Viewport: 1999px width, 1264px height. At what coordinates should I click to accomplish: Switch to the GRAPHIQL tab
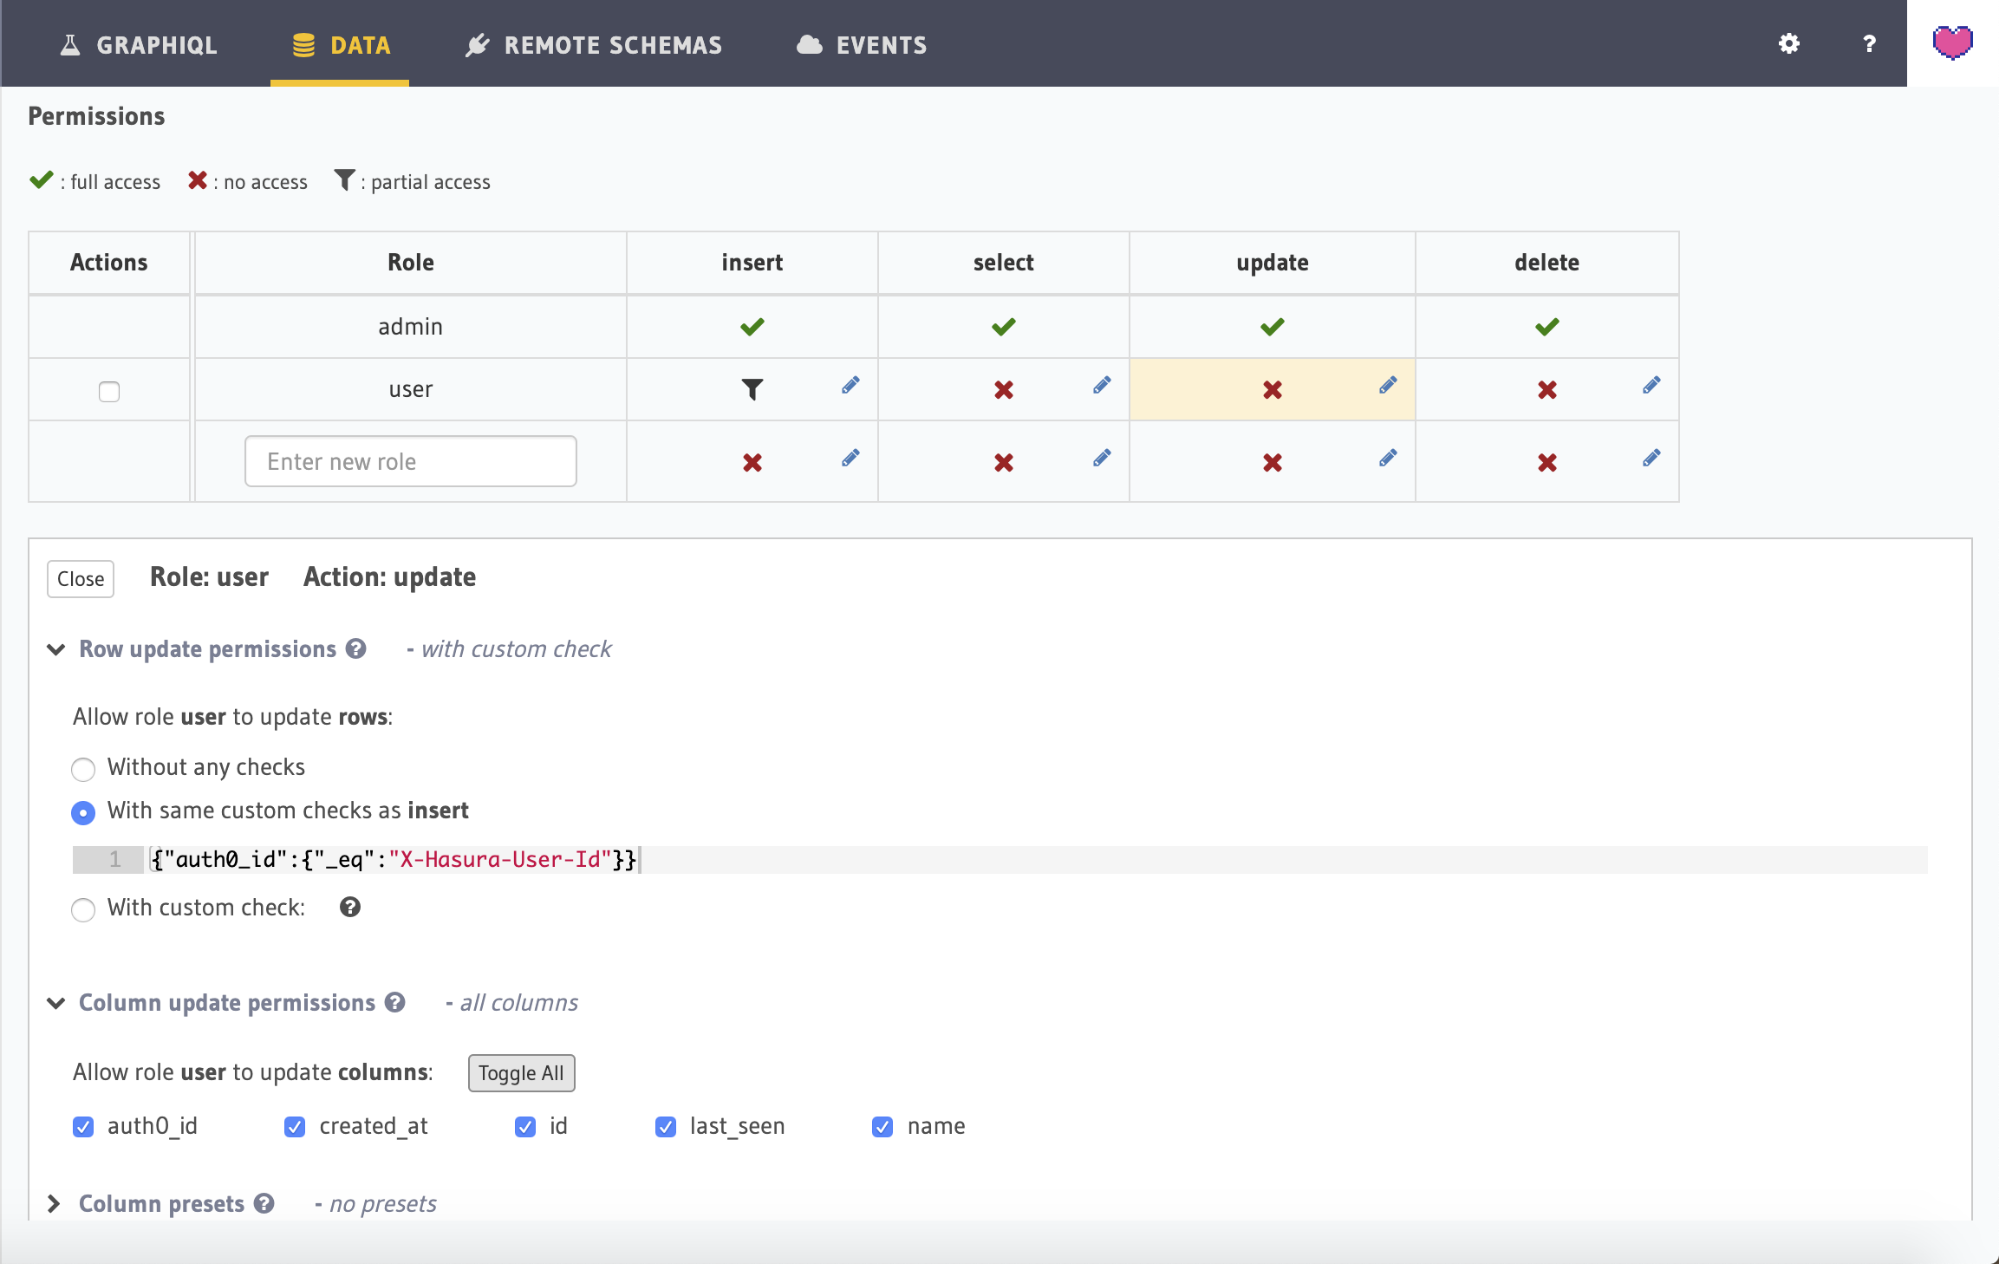(138, 44)
